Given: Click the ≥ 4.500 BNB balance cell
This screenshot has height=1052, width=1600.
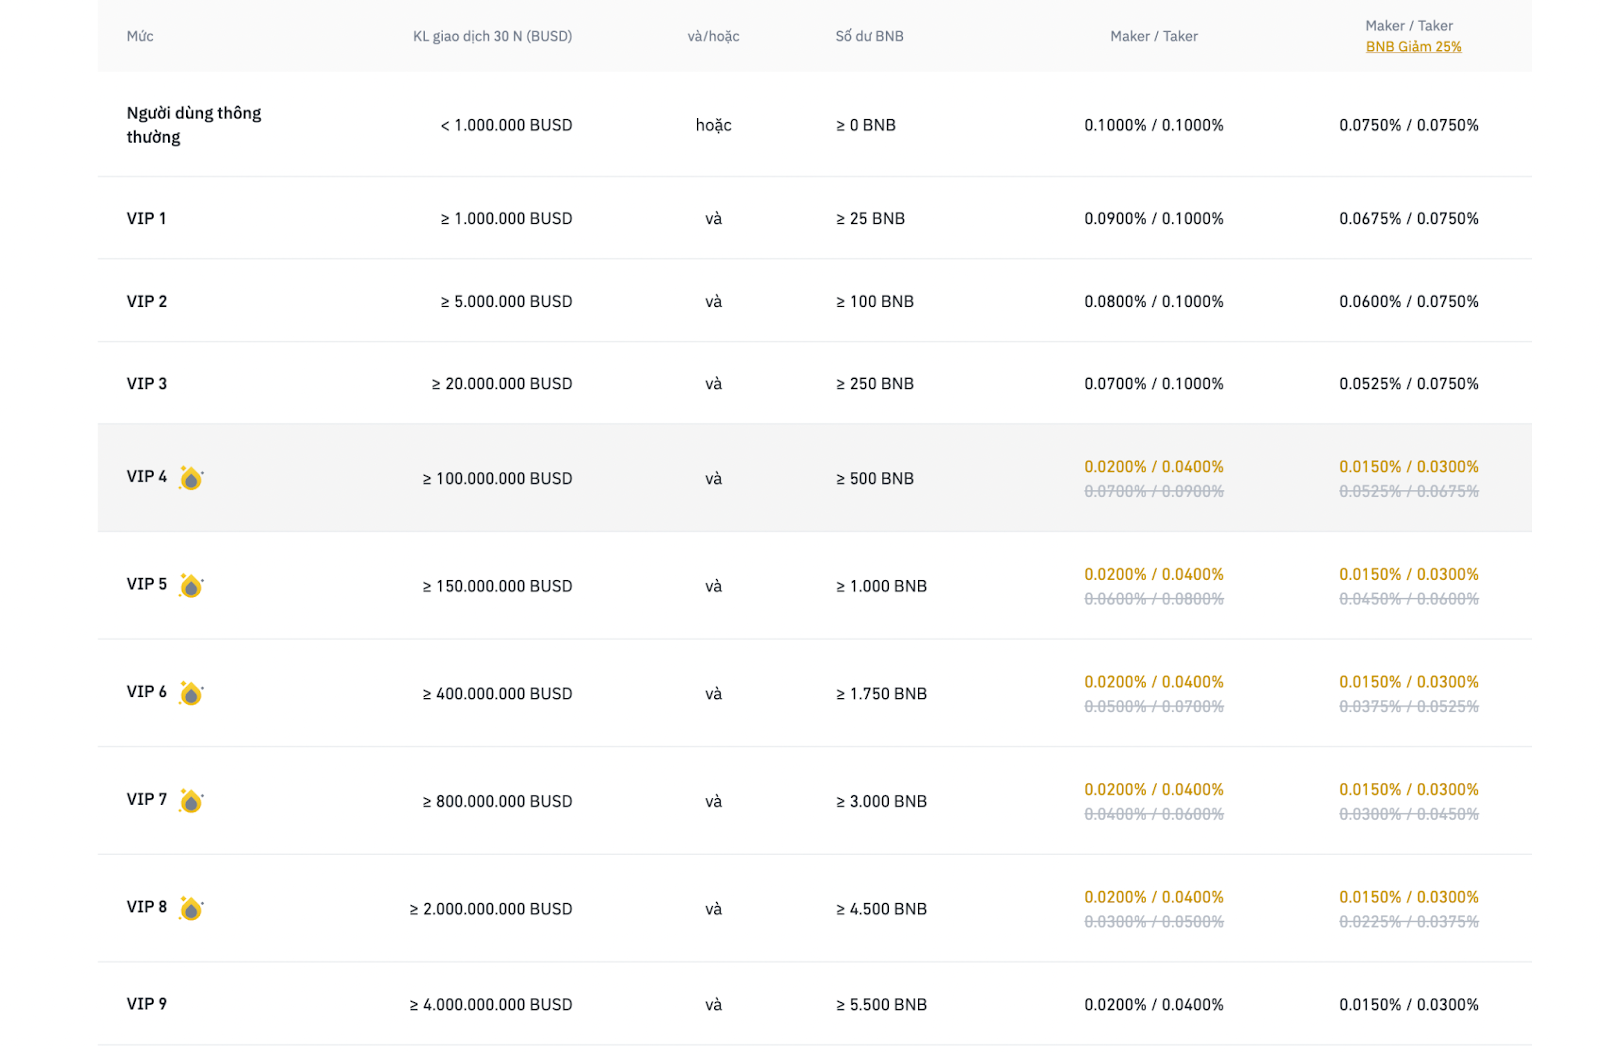Looking at the screenshot, I should coord(881,908).
